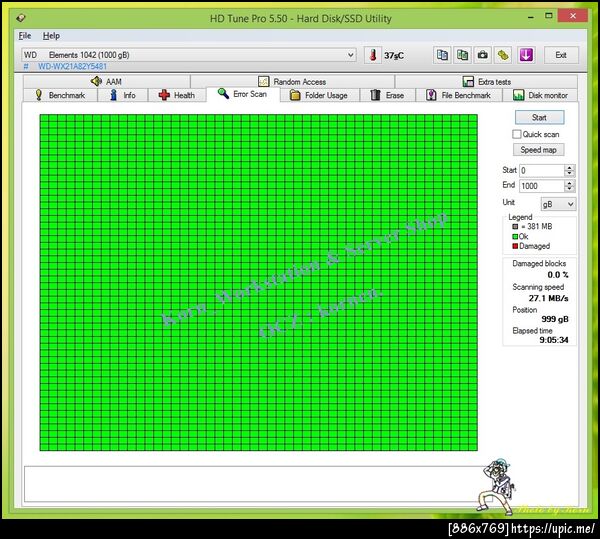Viewport: 600px width, 539px height.
Task: Click the End value input field
Action: (542, 186)
